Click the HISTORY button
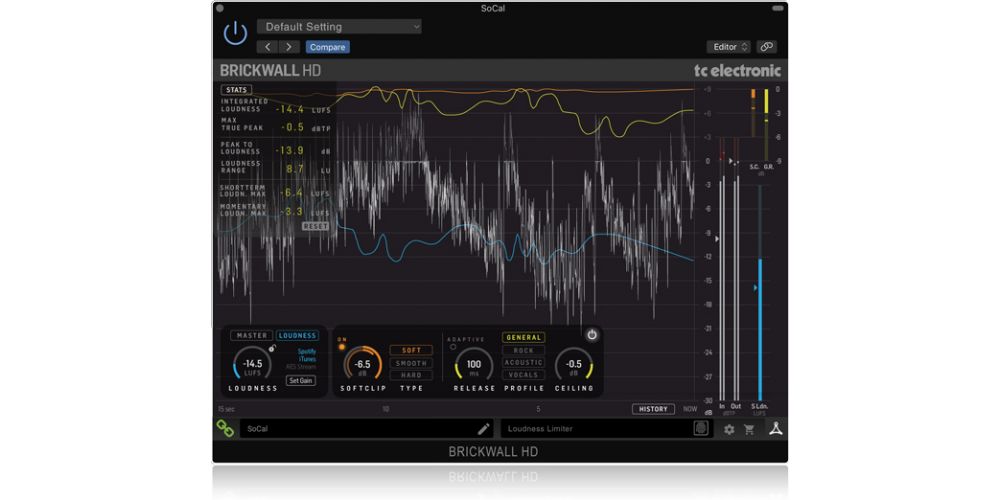This screenshot has width=1000, height=500. click(x=654, y=409)
